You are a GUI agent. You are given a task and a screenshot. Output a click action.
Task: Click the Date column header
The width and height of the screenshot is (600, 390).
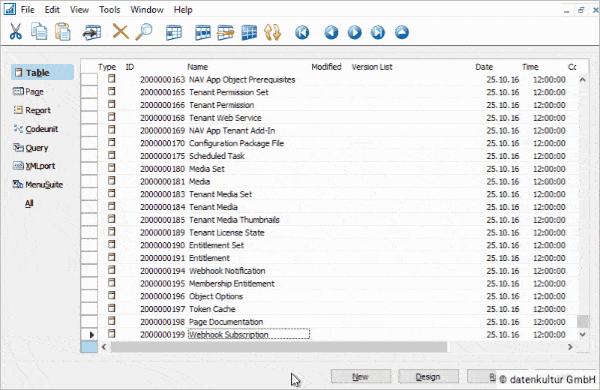pos(484,67)
